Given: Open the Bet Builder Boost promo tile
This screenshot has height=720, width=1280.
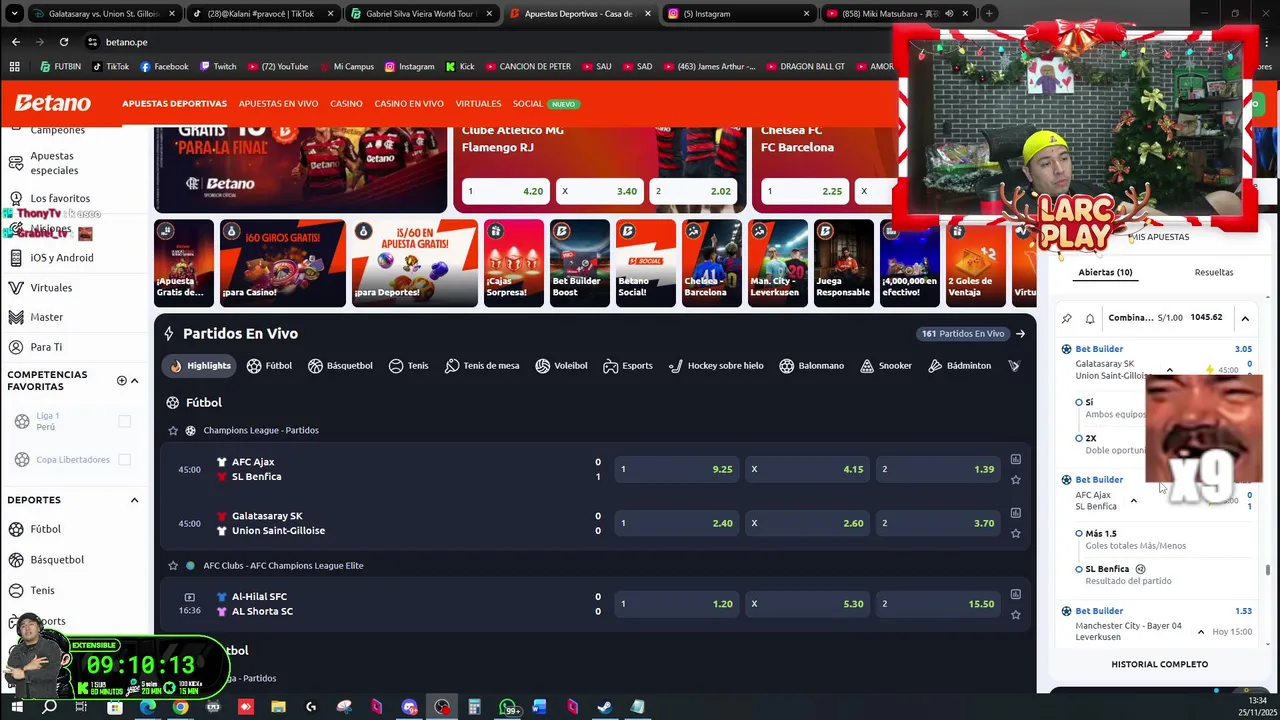Looking at the screenshot, I should pyautogui.click(x=579, y=263).
